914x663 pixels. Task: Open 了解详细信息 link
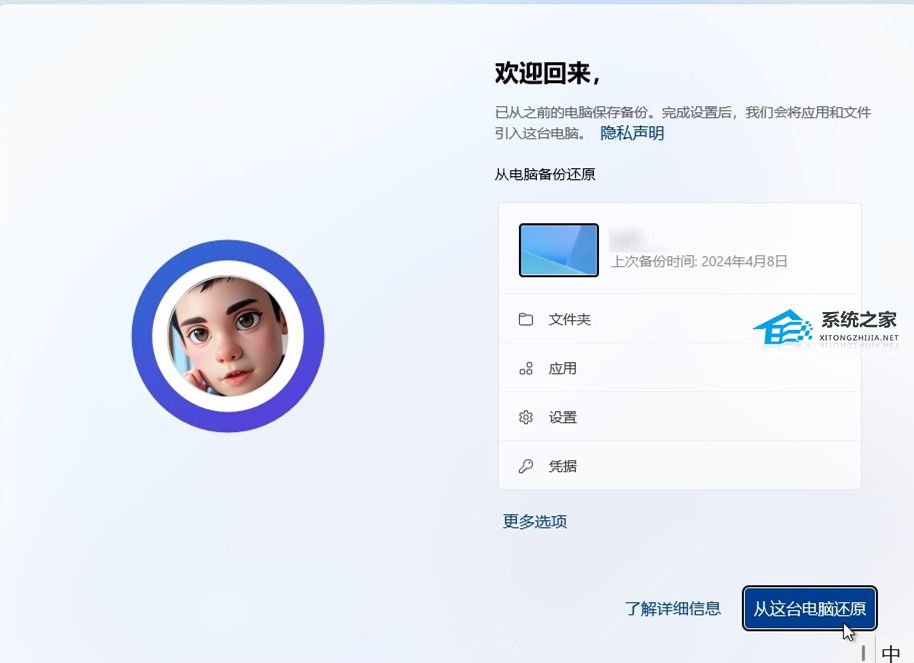click(x=673, y=609)
